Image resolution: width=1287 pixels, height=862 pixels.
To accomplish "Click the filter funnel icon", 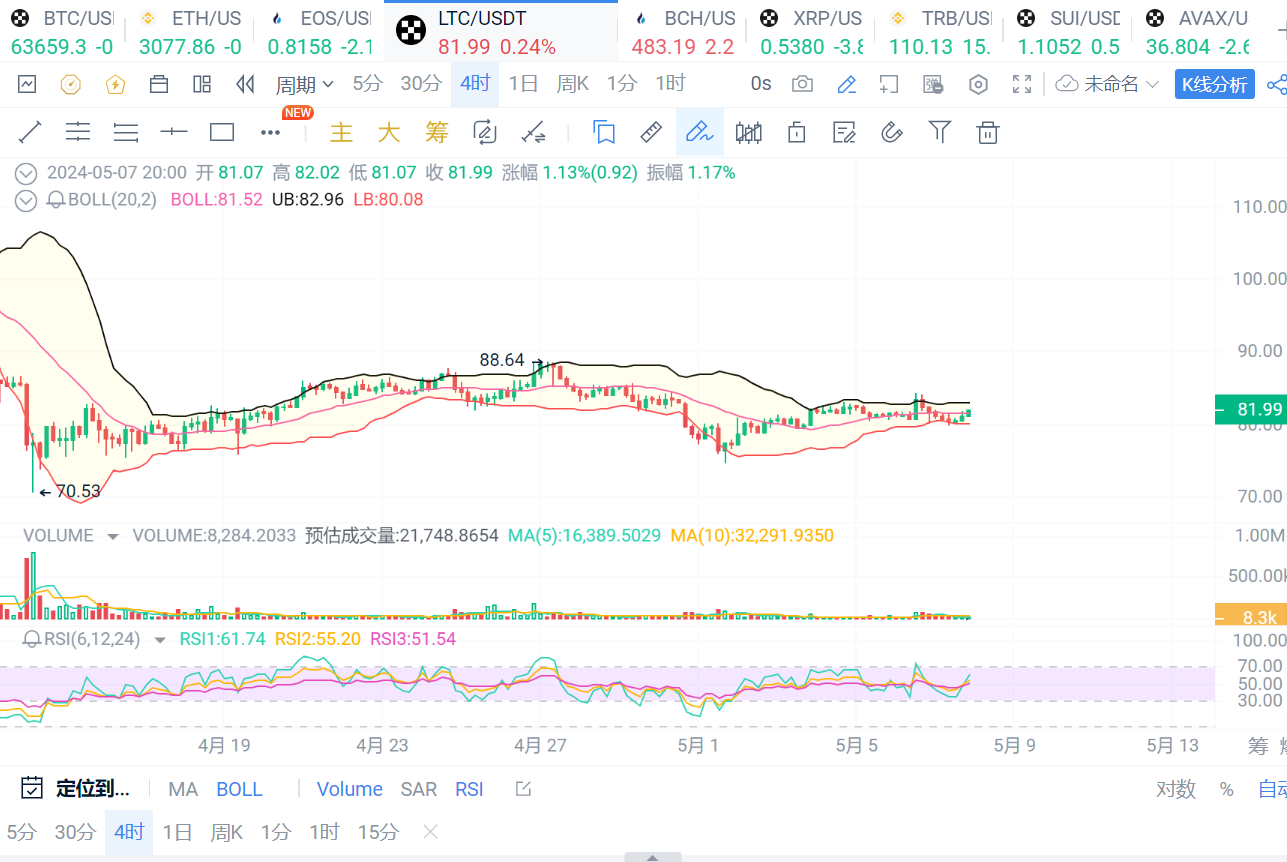I will (939, 132).
